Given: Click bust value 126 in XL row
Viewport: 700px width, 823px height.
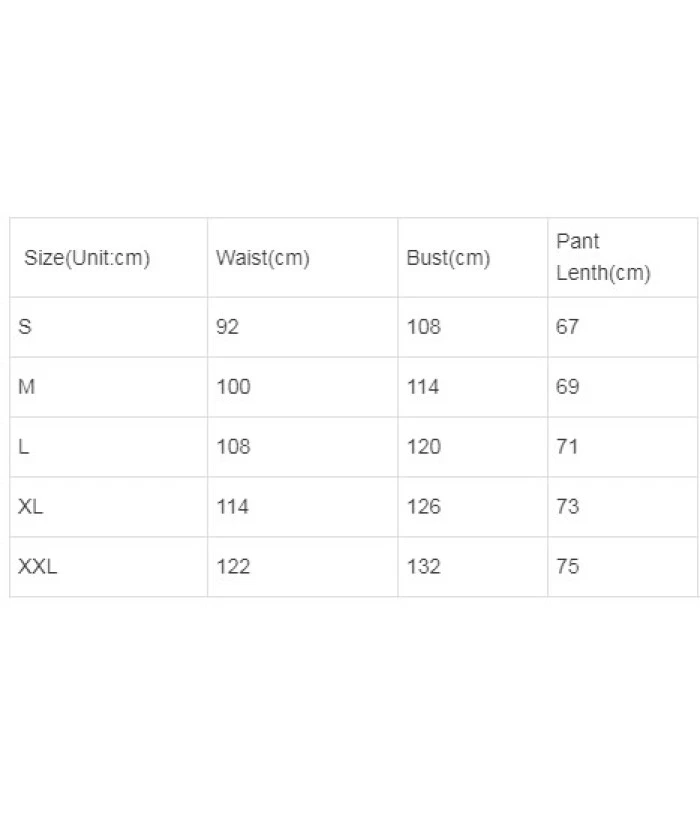Looking at the screenshot, I should point(423,507).
